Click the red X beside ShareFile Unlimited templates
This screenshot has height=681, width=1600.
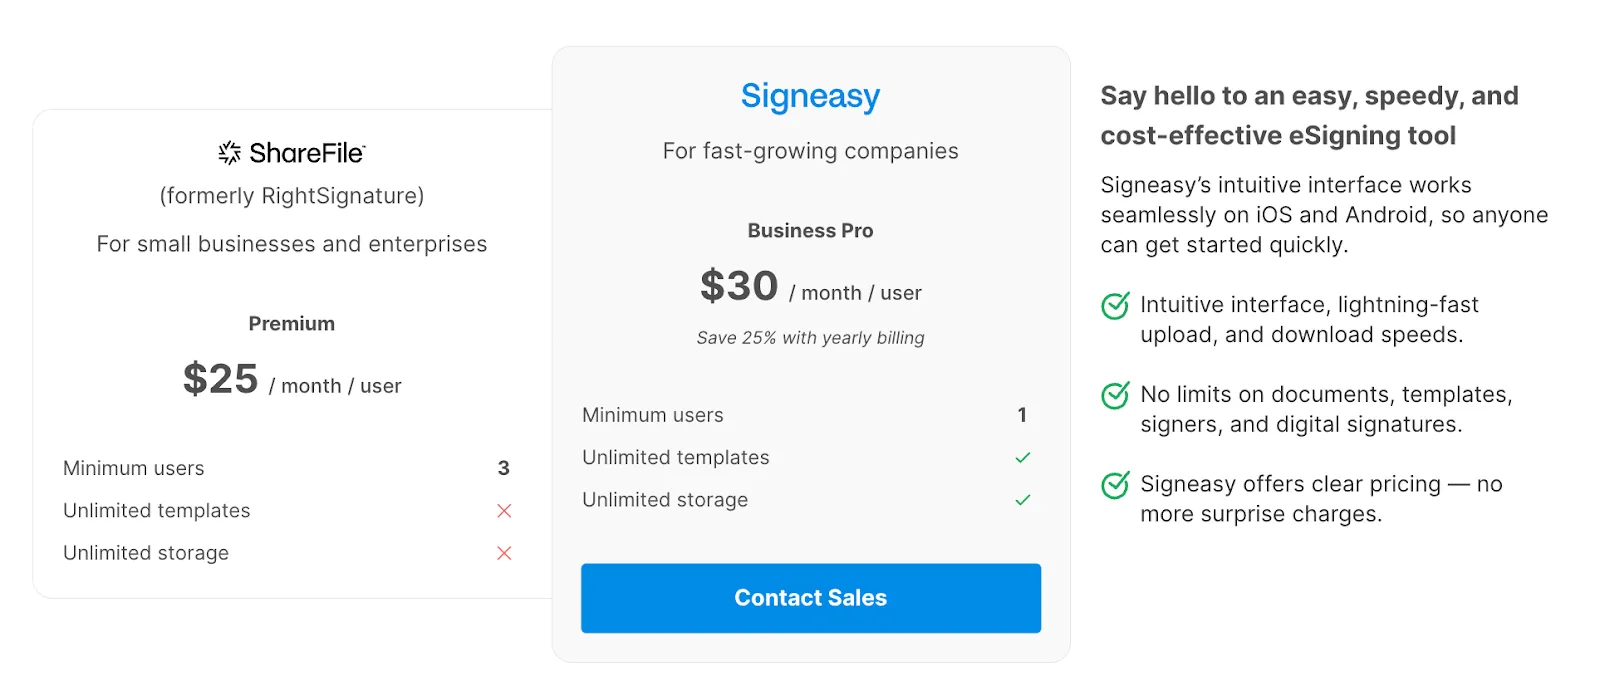pos(504,511)
